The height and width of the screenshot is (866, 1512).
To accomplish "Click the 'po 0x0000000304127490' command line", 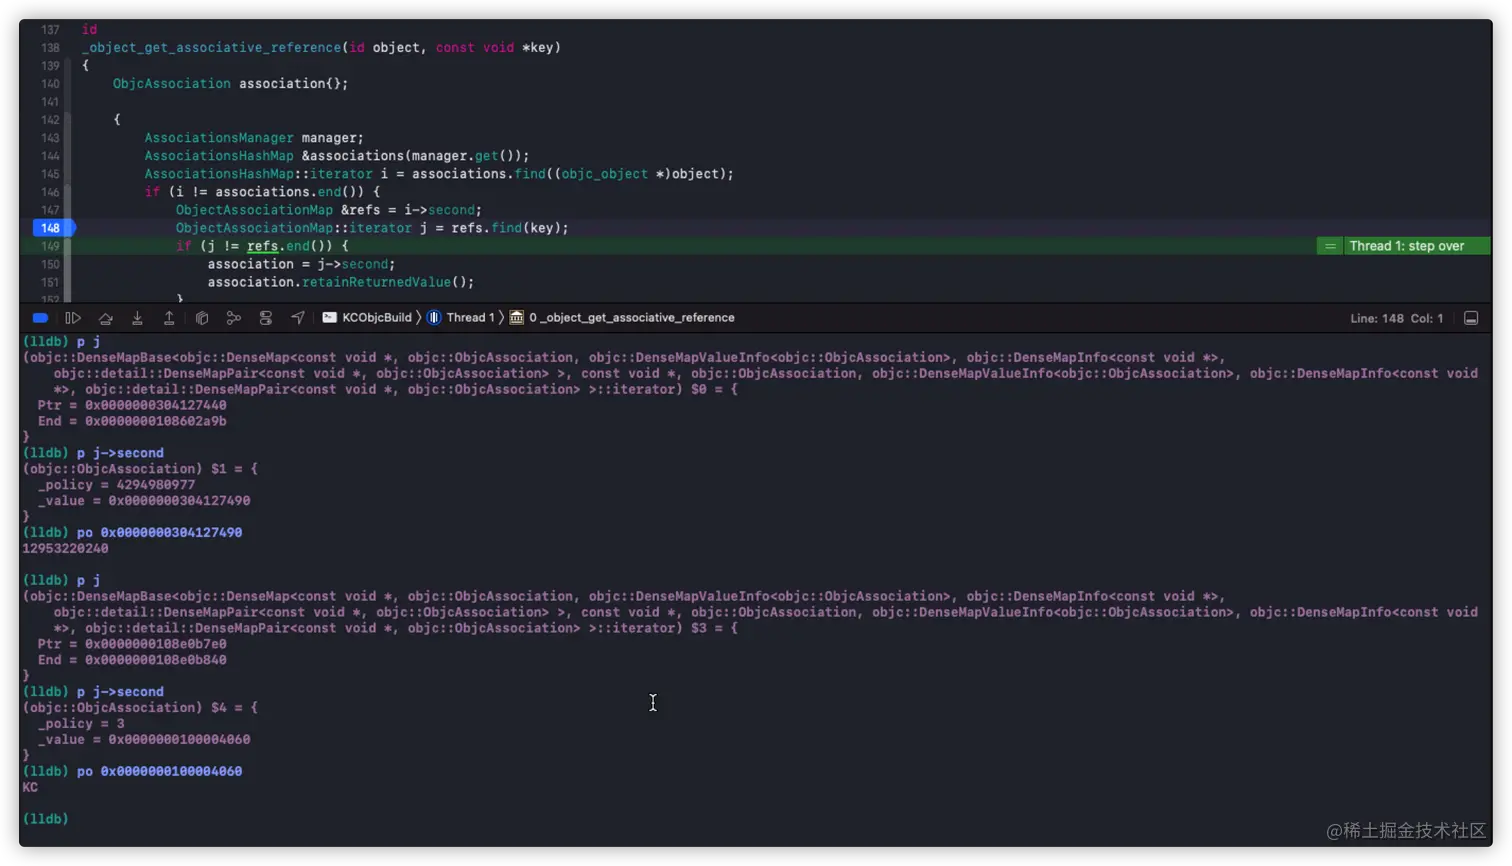I will [x=159, y=533].
